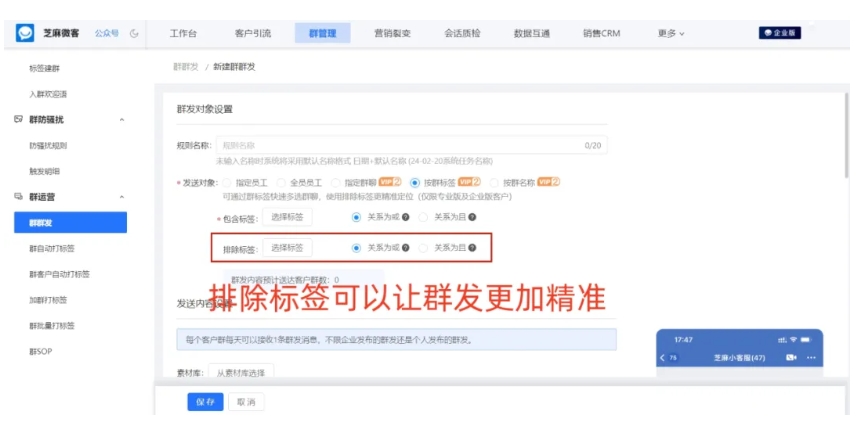
Task: Click into the 规则名称 input field
Action: pos(412,146)
